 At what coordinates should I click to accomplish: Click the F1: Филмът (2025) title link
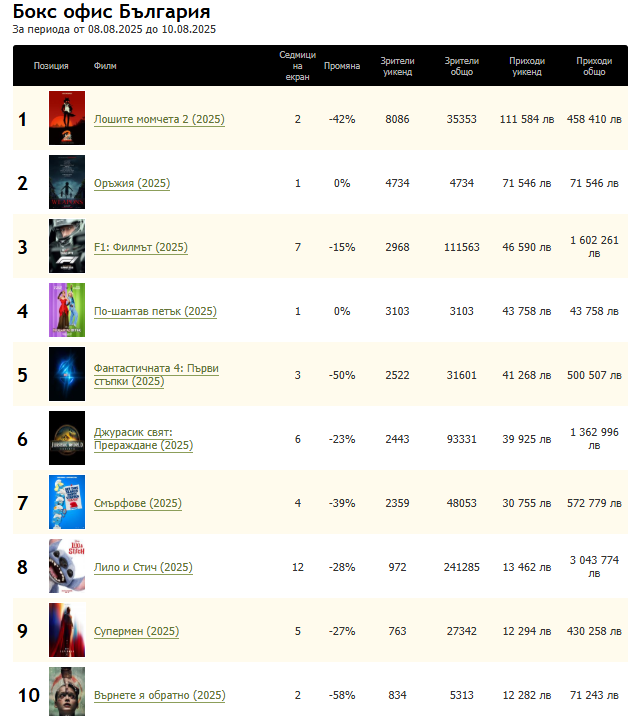point(141,248)
